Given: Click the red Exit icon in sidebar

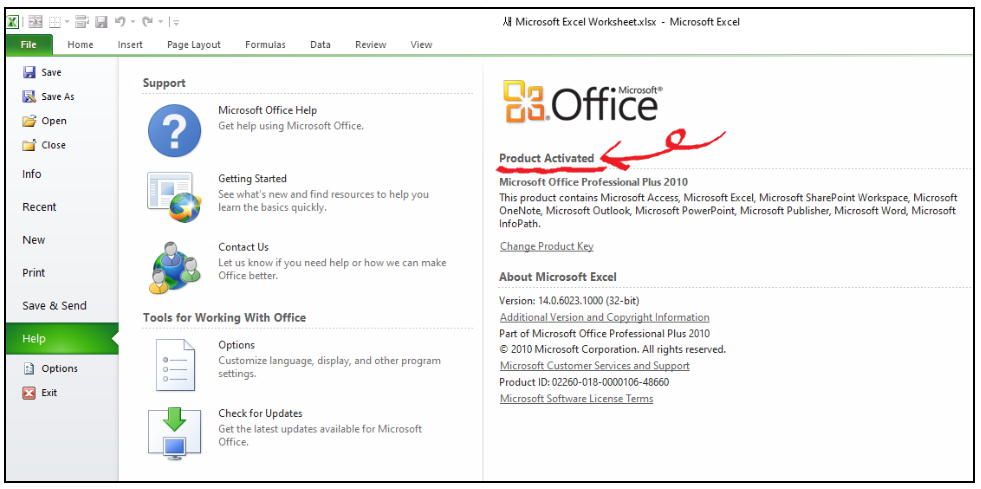Looking at the screenshot, I should 29,393.
